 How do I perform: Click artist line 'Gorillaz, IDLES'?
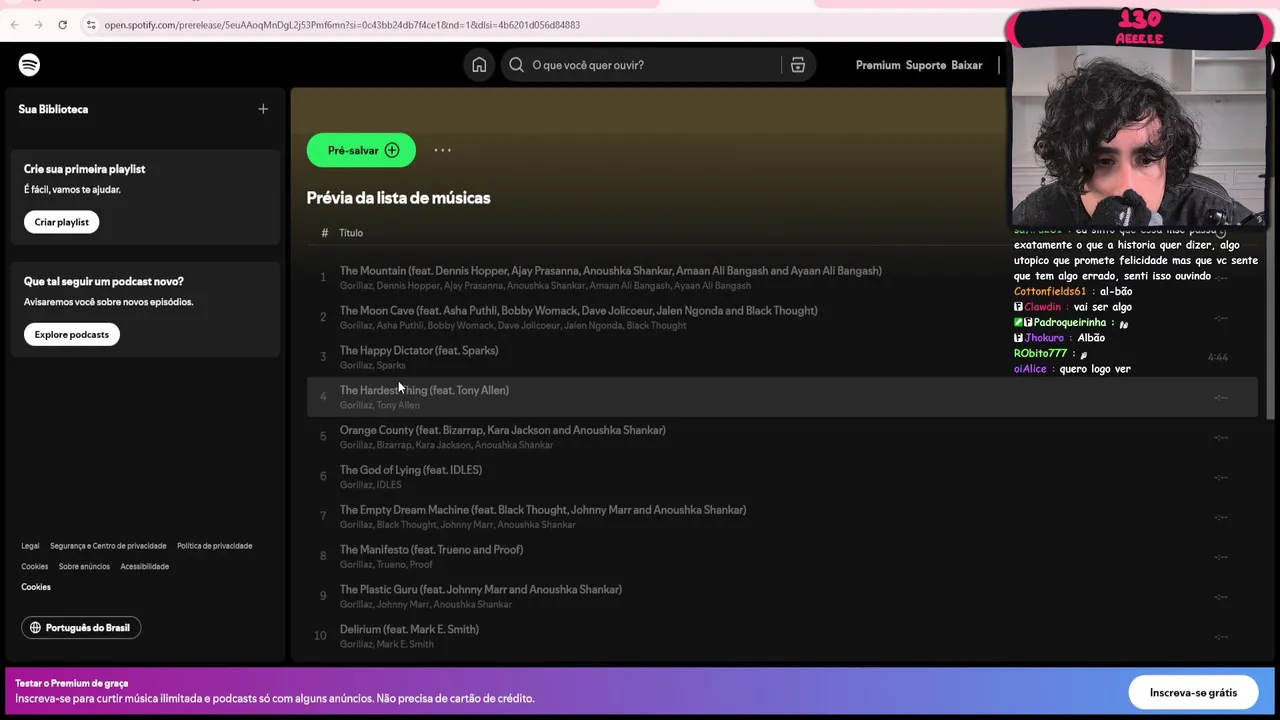click(x=370, y=485)
